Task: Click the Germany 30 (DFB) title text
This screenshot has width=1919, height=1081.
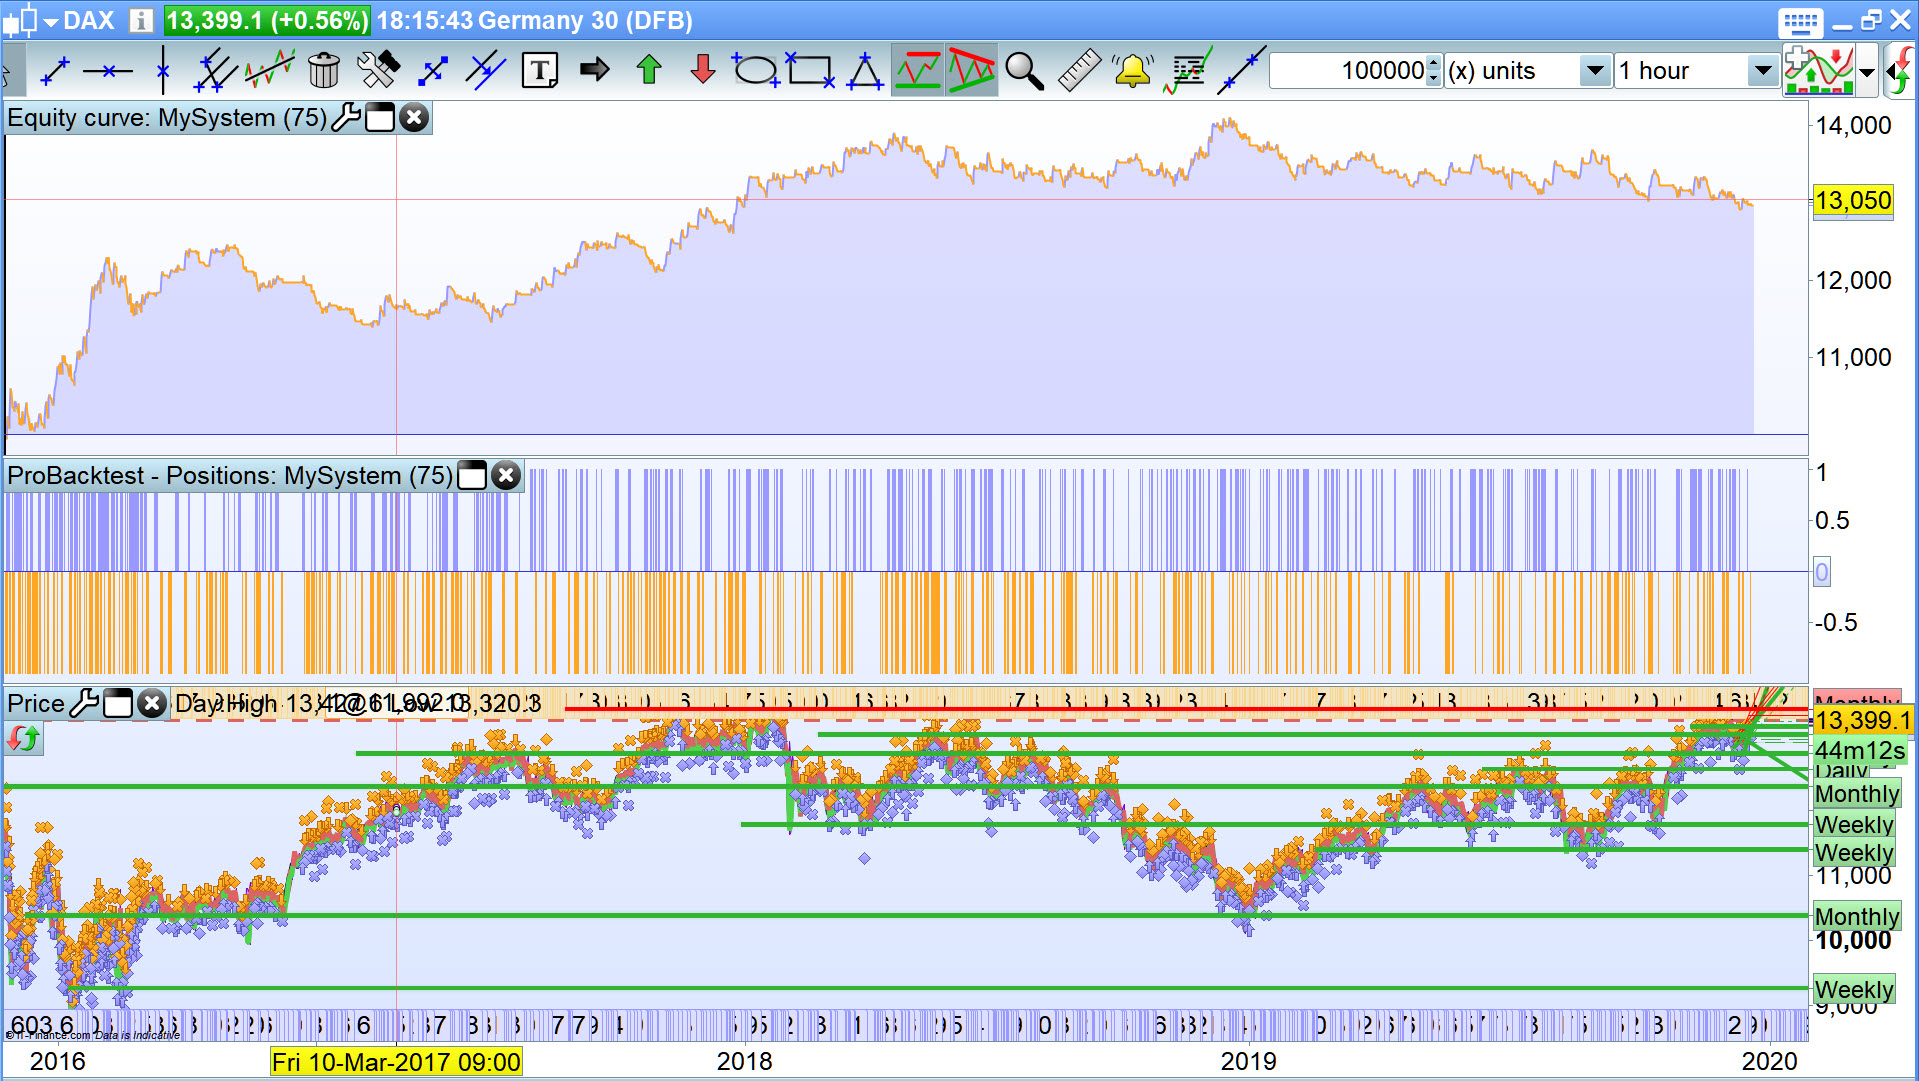Action: pos(586,20)
